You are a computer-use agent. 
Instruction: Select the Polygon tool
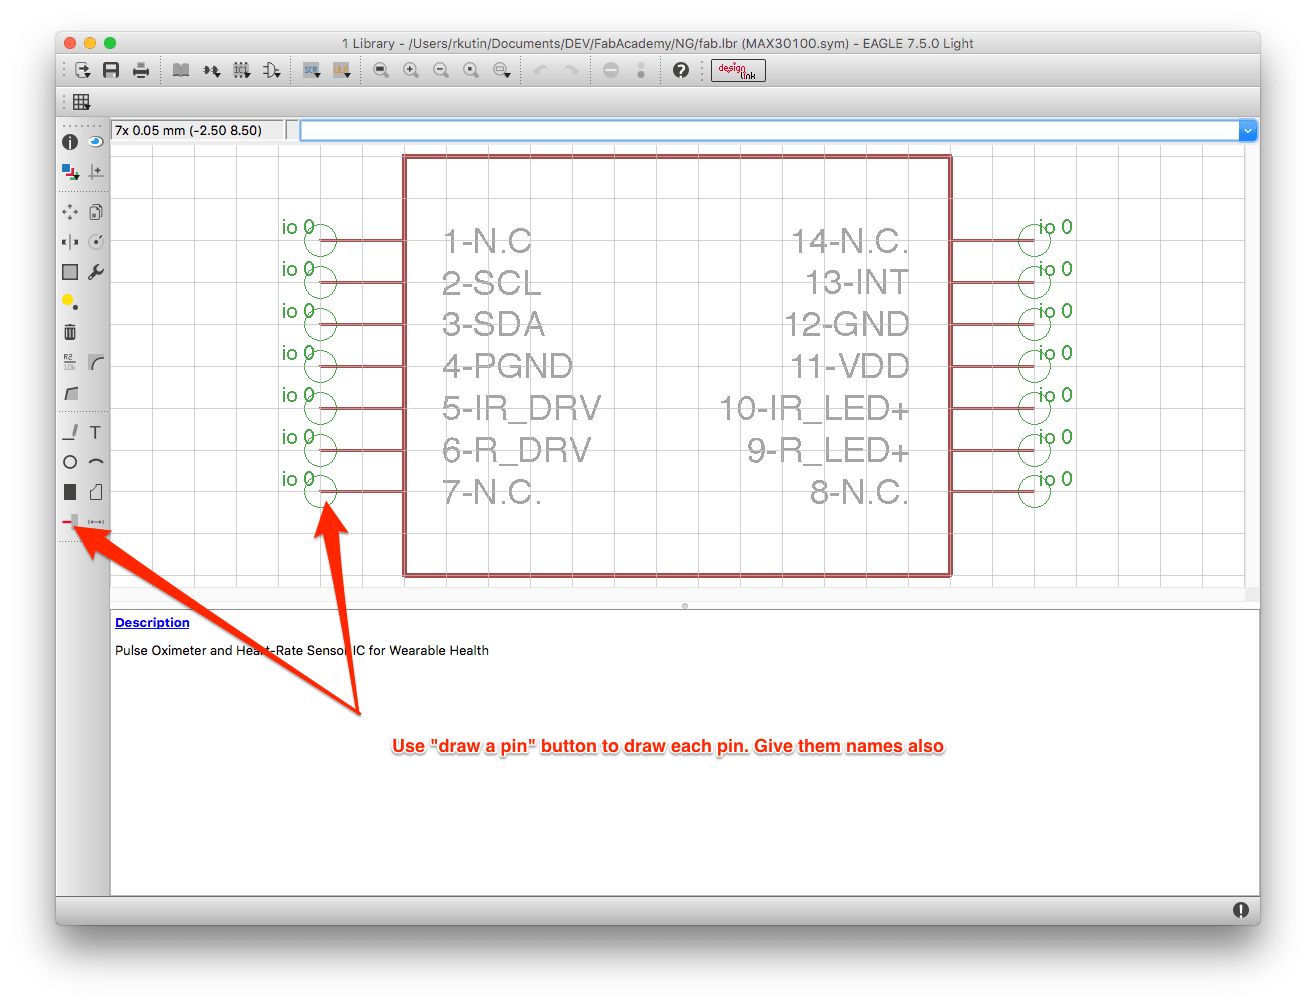(96, 492)
